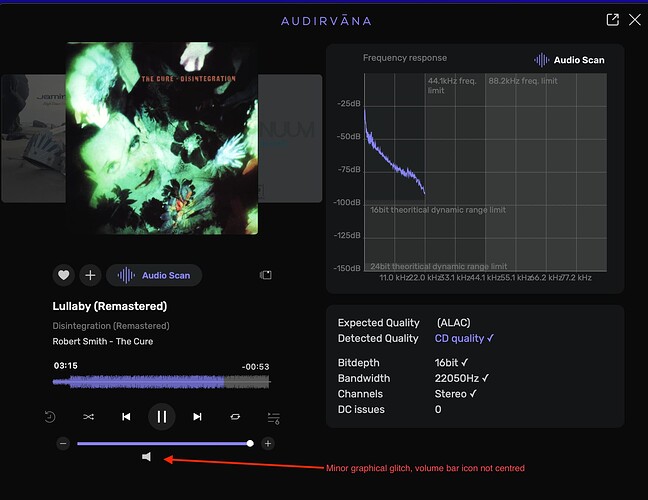Increase volume with the plus button
The height and width of the screenshot is (500, 648).
point(268,444)
